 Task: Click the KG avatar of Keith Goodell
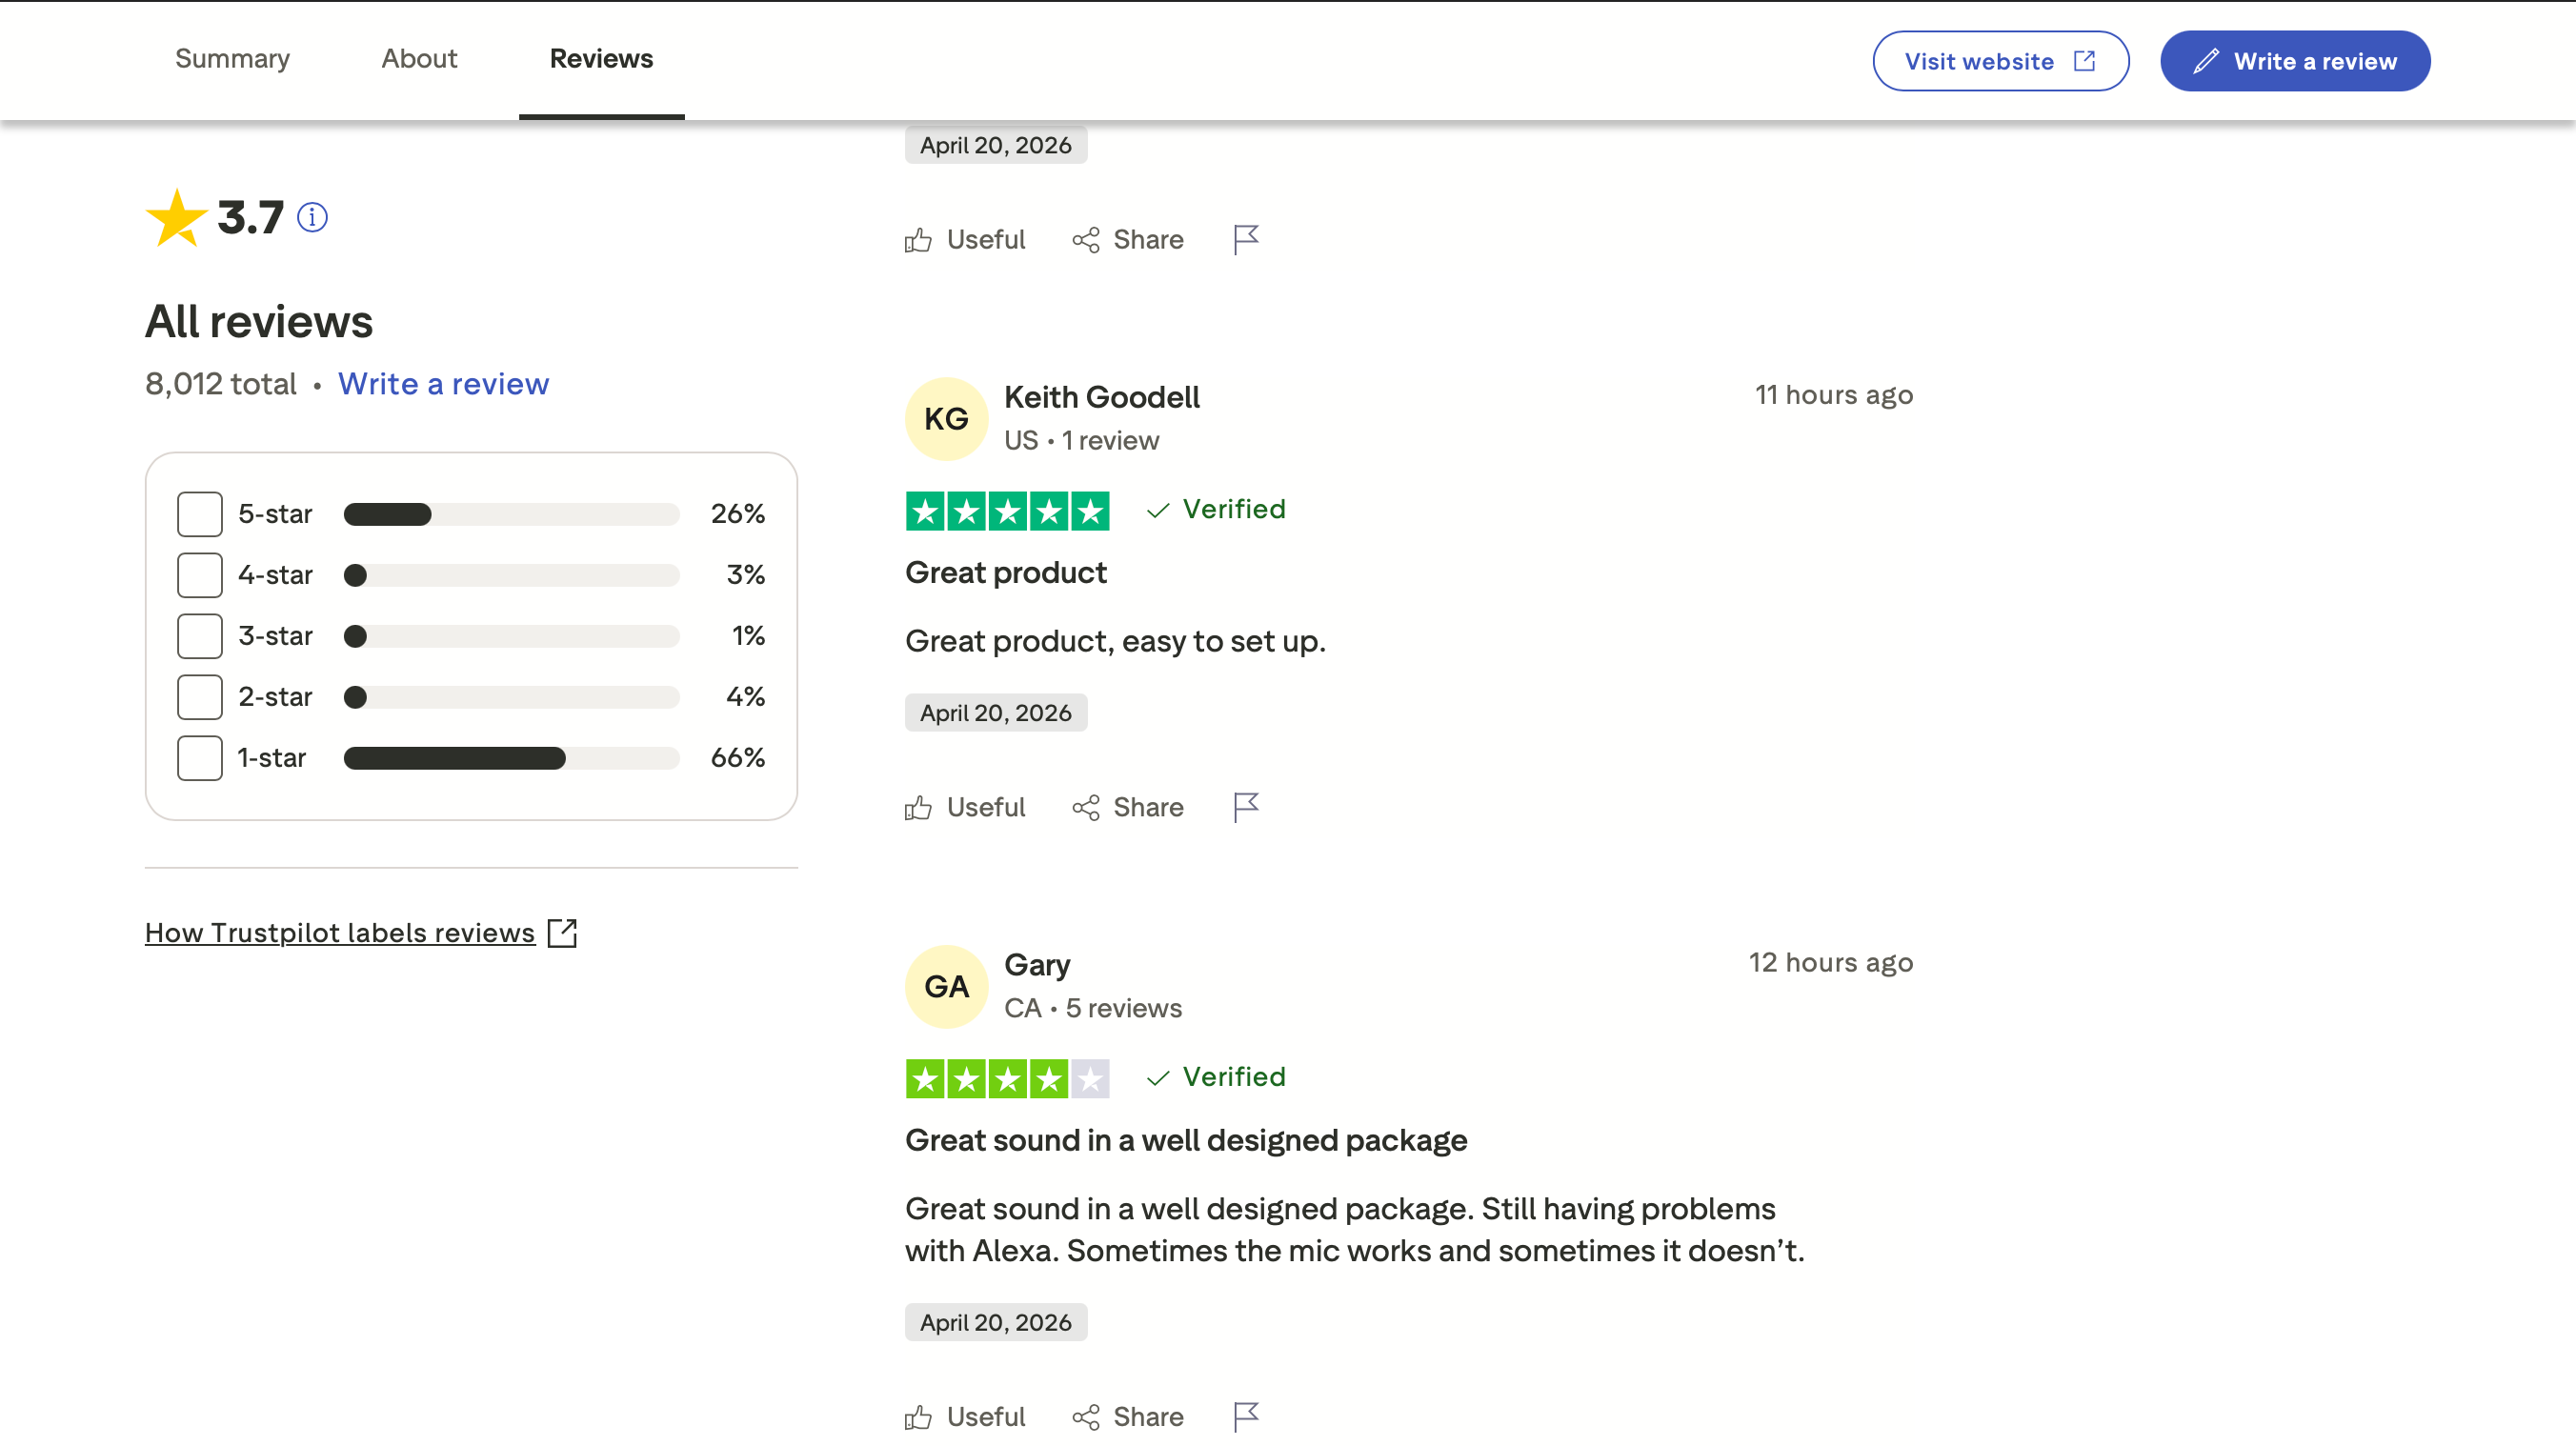(x=946, y=419)
